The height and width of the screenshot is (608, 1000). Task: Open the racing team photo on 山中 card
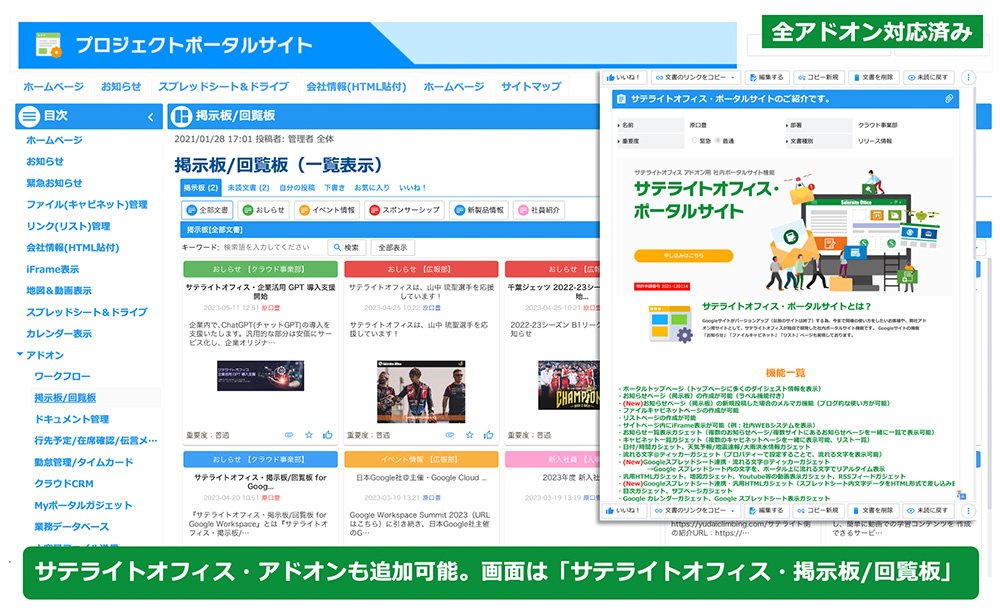click(x=421, y=391)
